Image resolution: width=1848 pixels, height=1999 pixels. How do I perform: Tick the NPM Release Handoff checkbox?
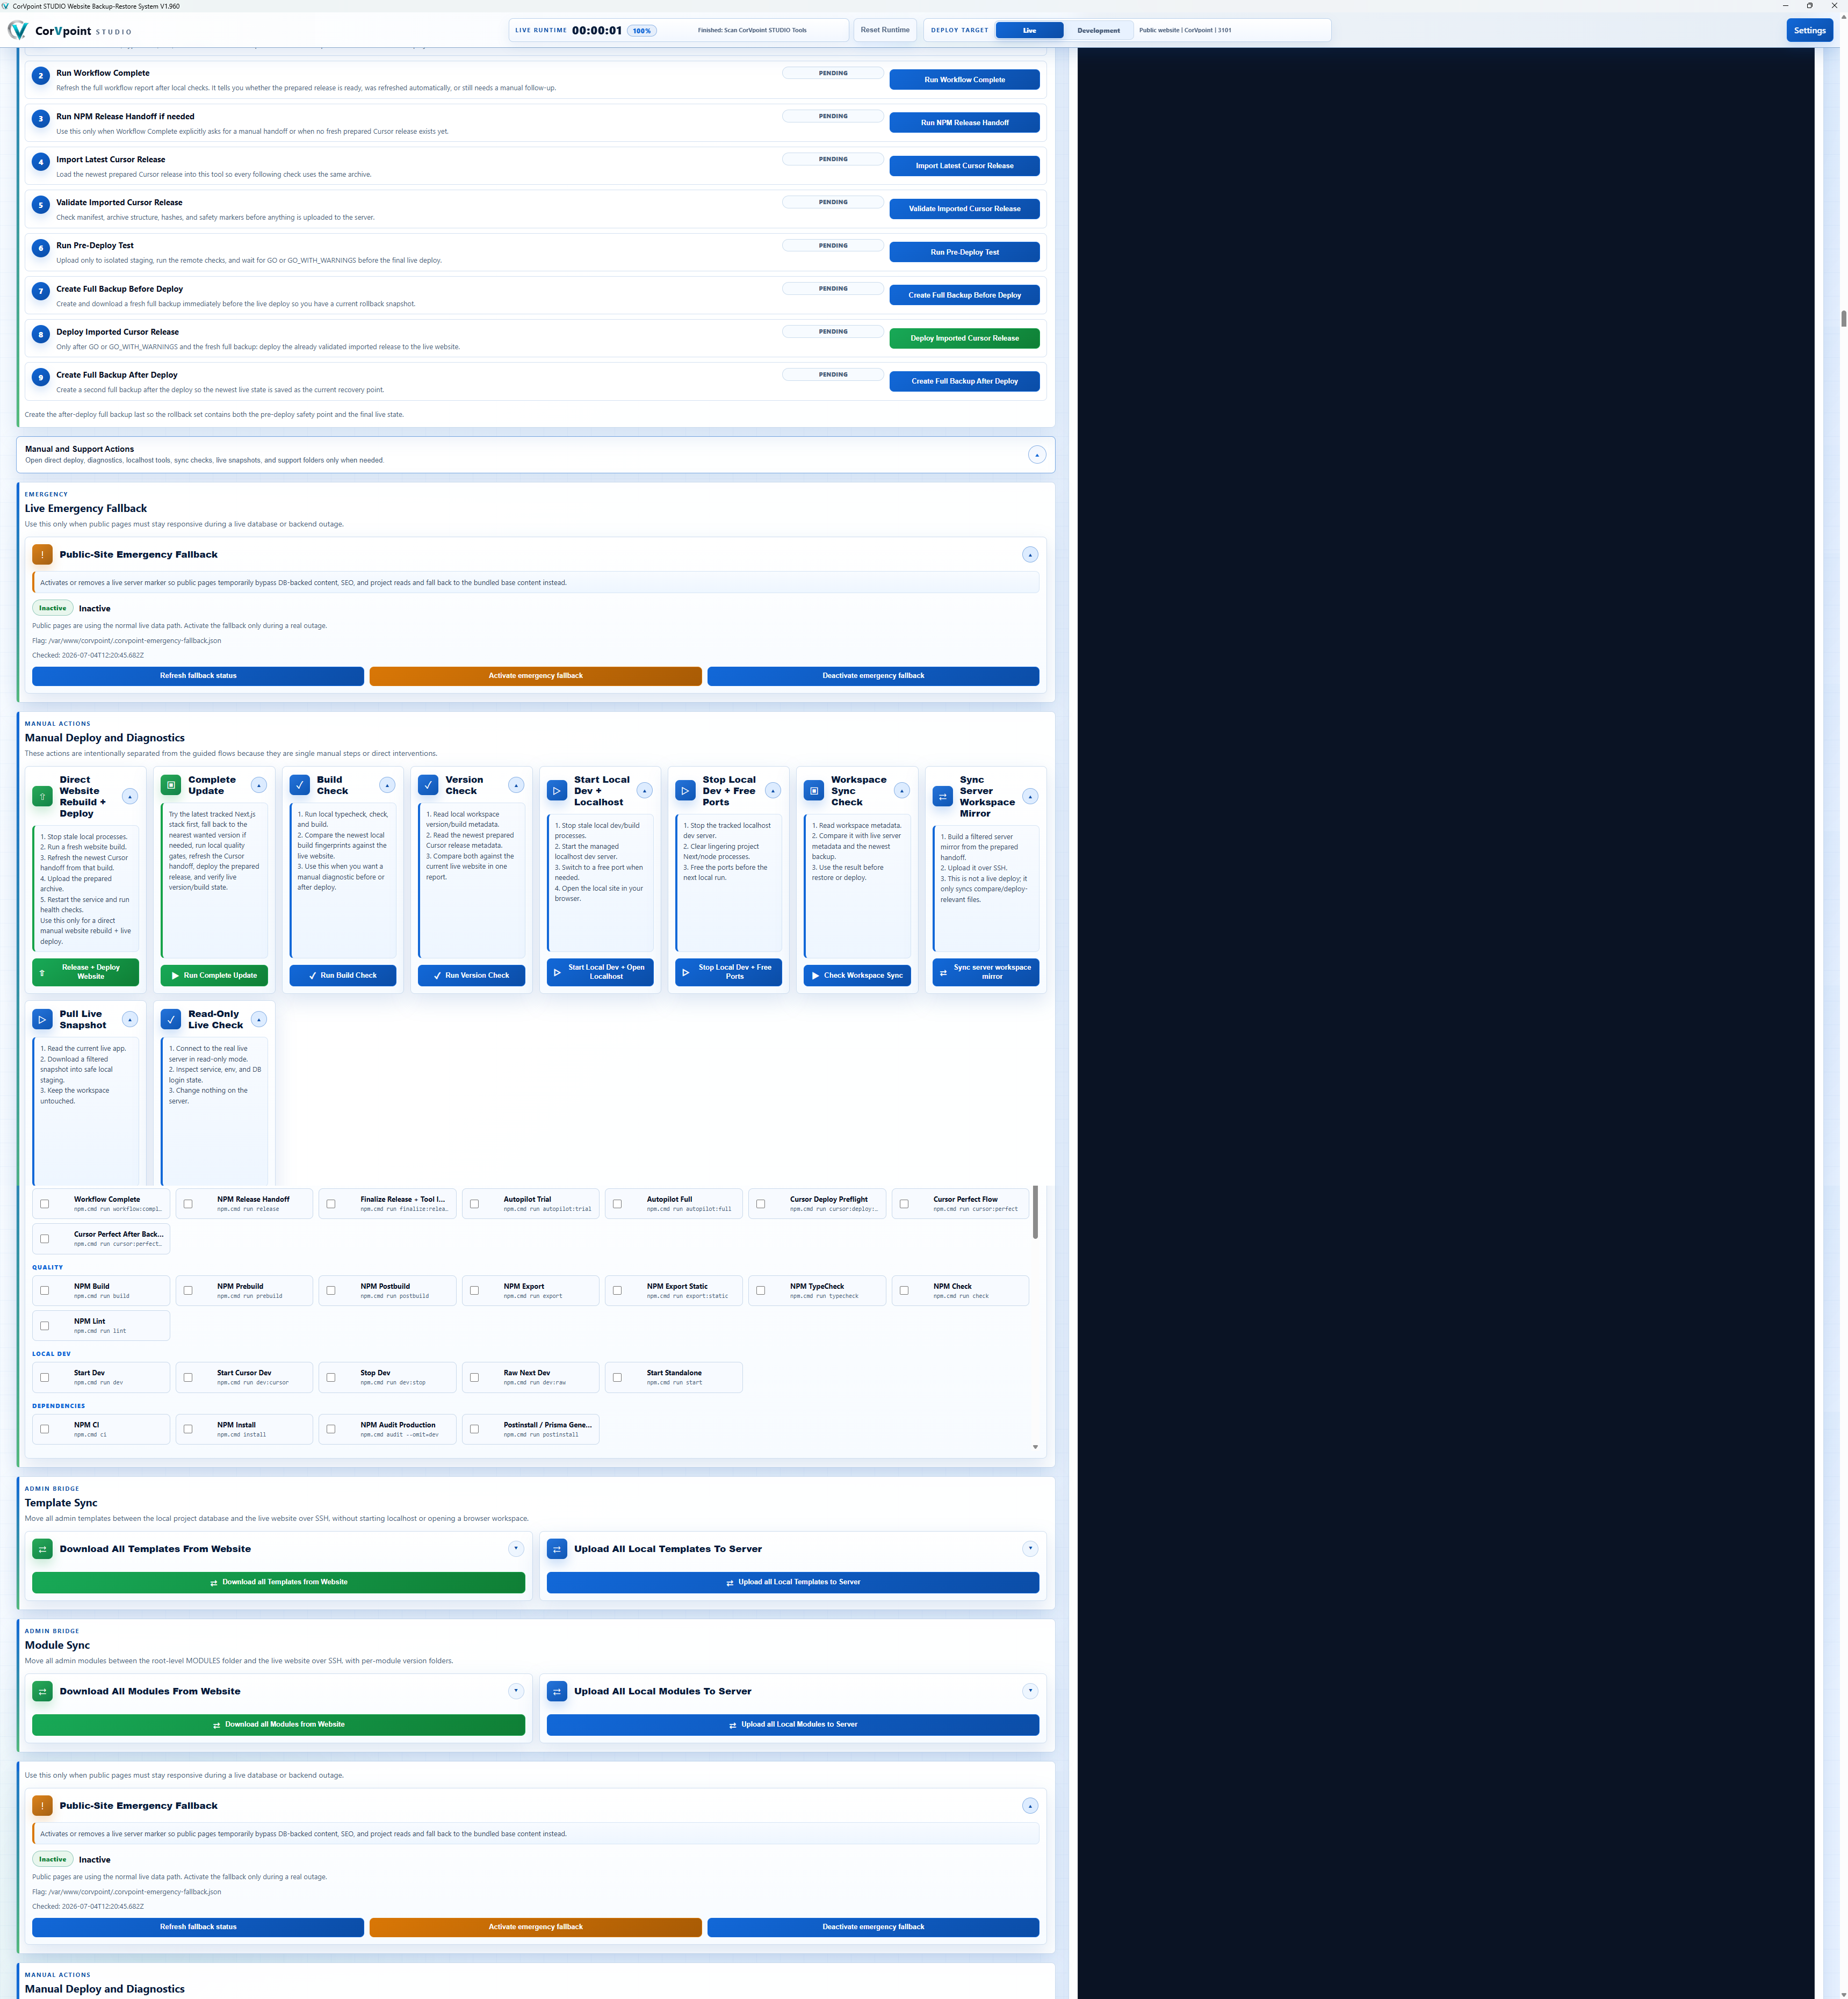pyautogui.click(x=188, y=1204)
